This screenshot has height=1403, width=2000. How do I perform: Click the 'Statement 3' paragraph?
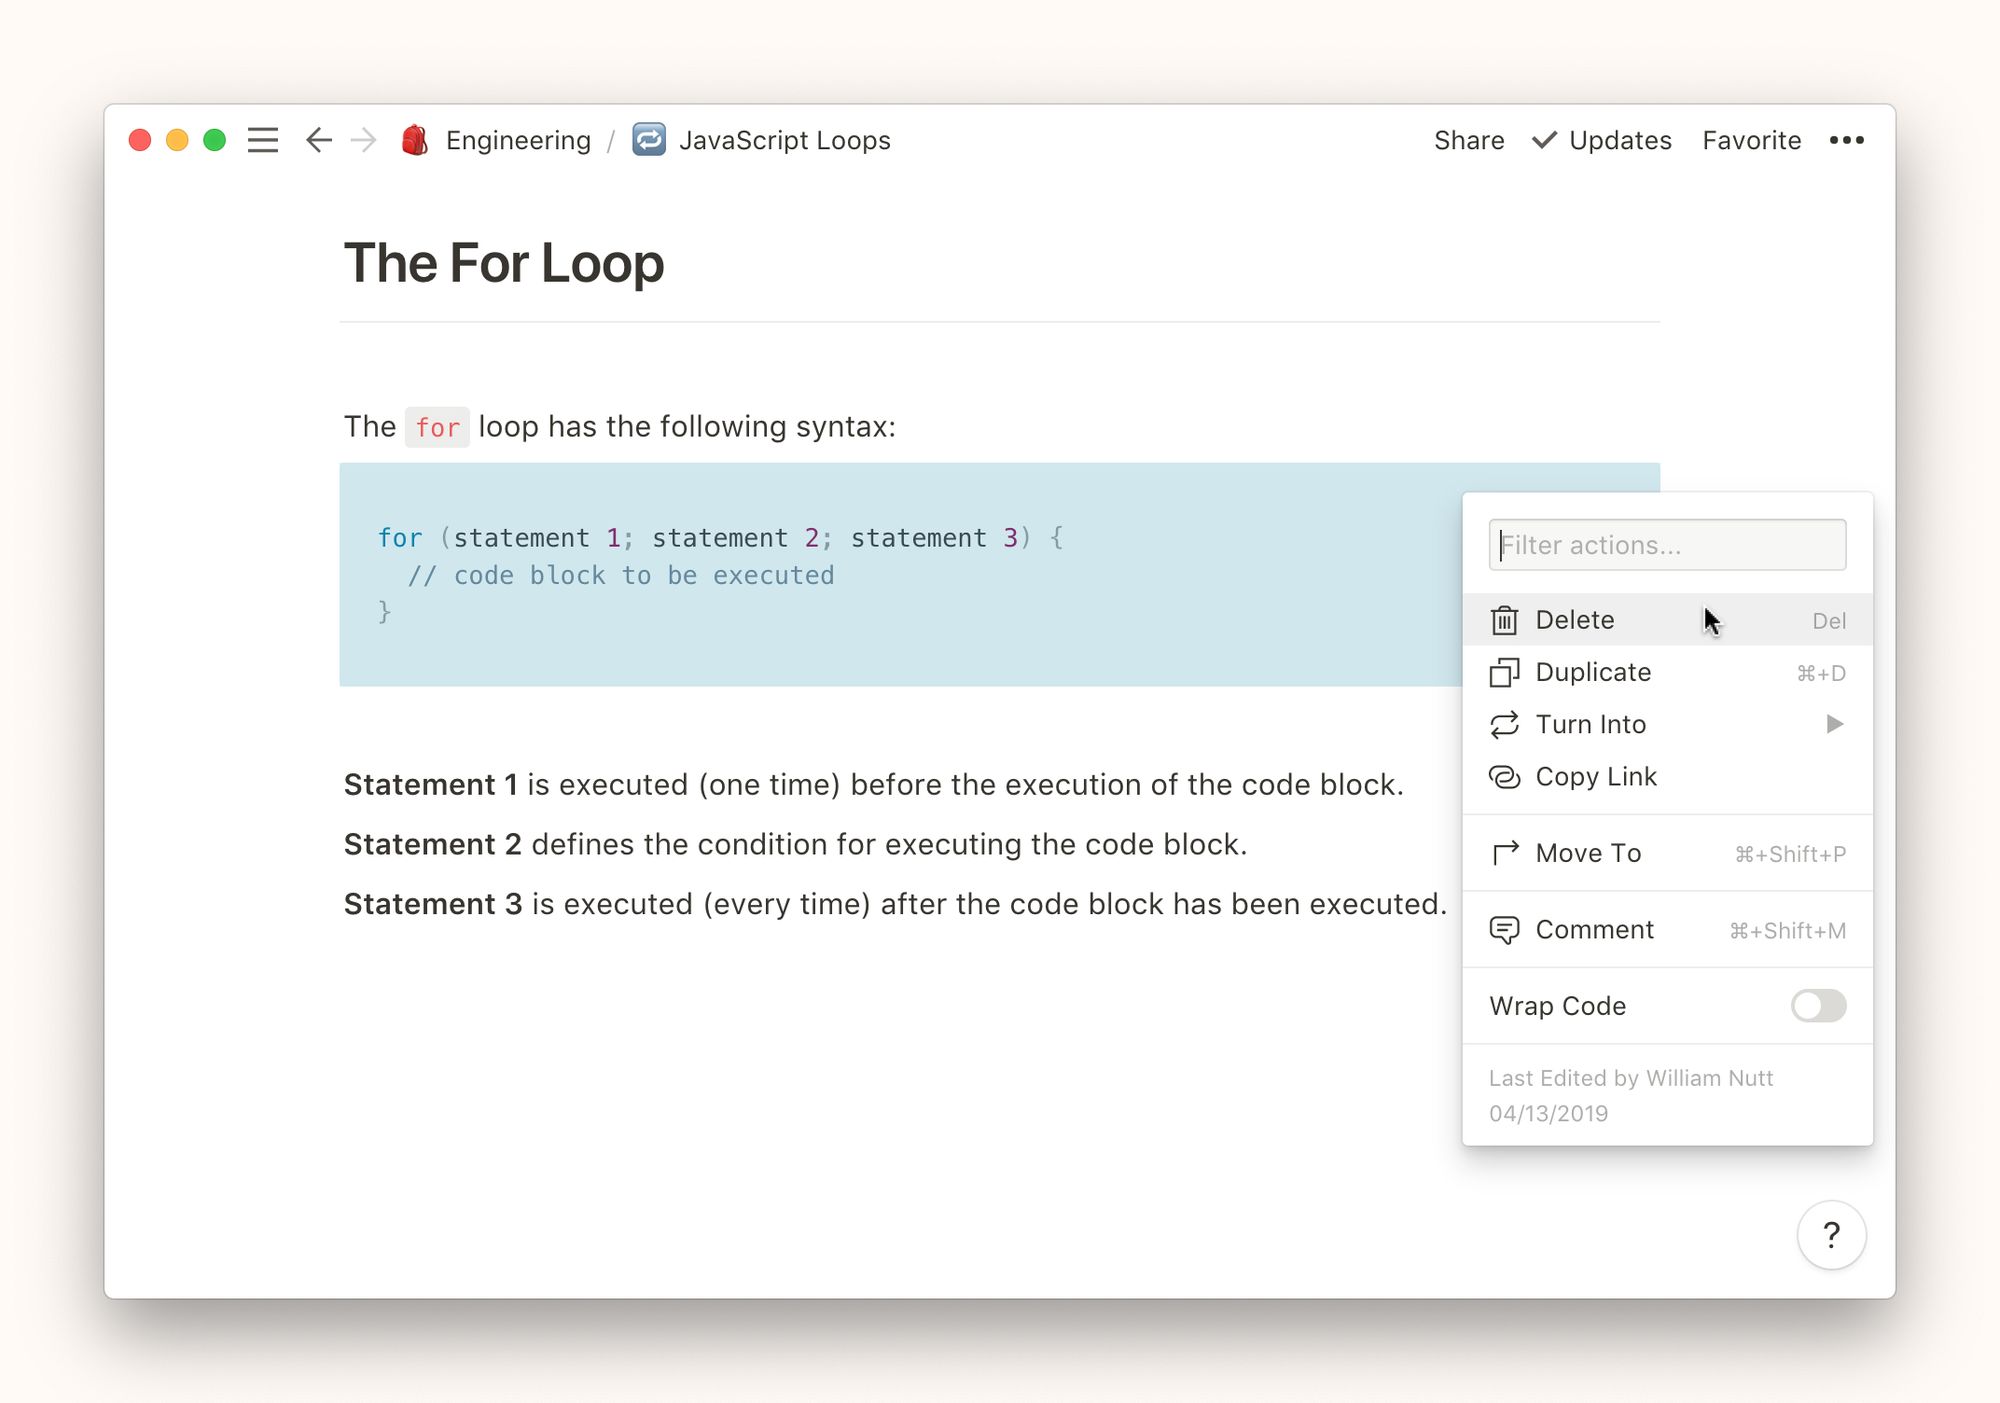[896, 904]
